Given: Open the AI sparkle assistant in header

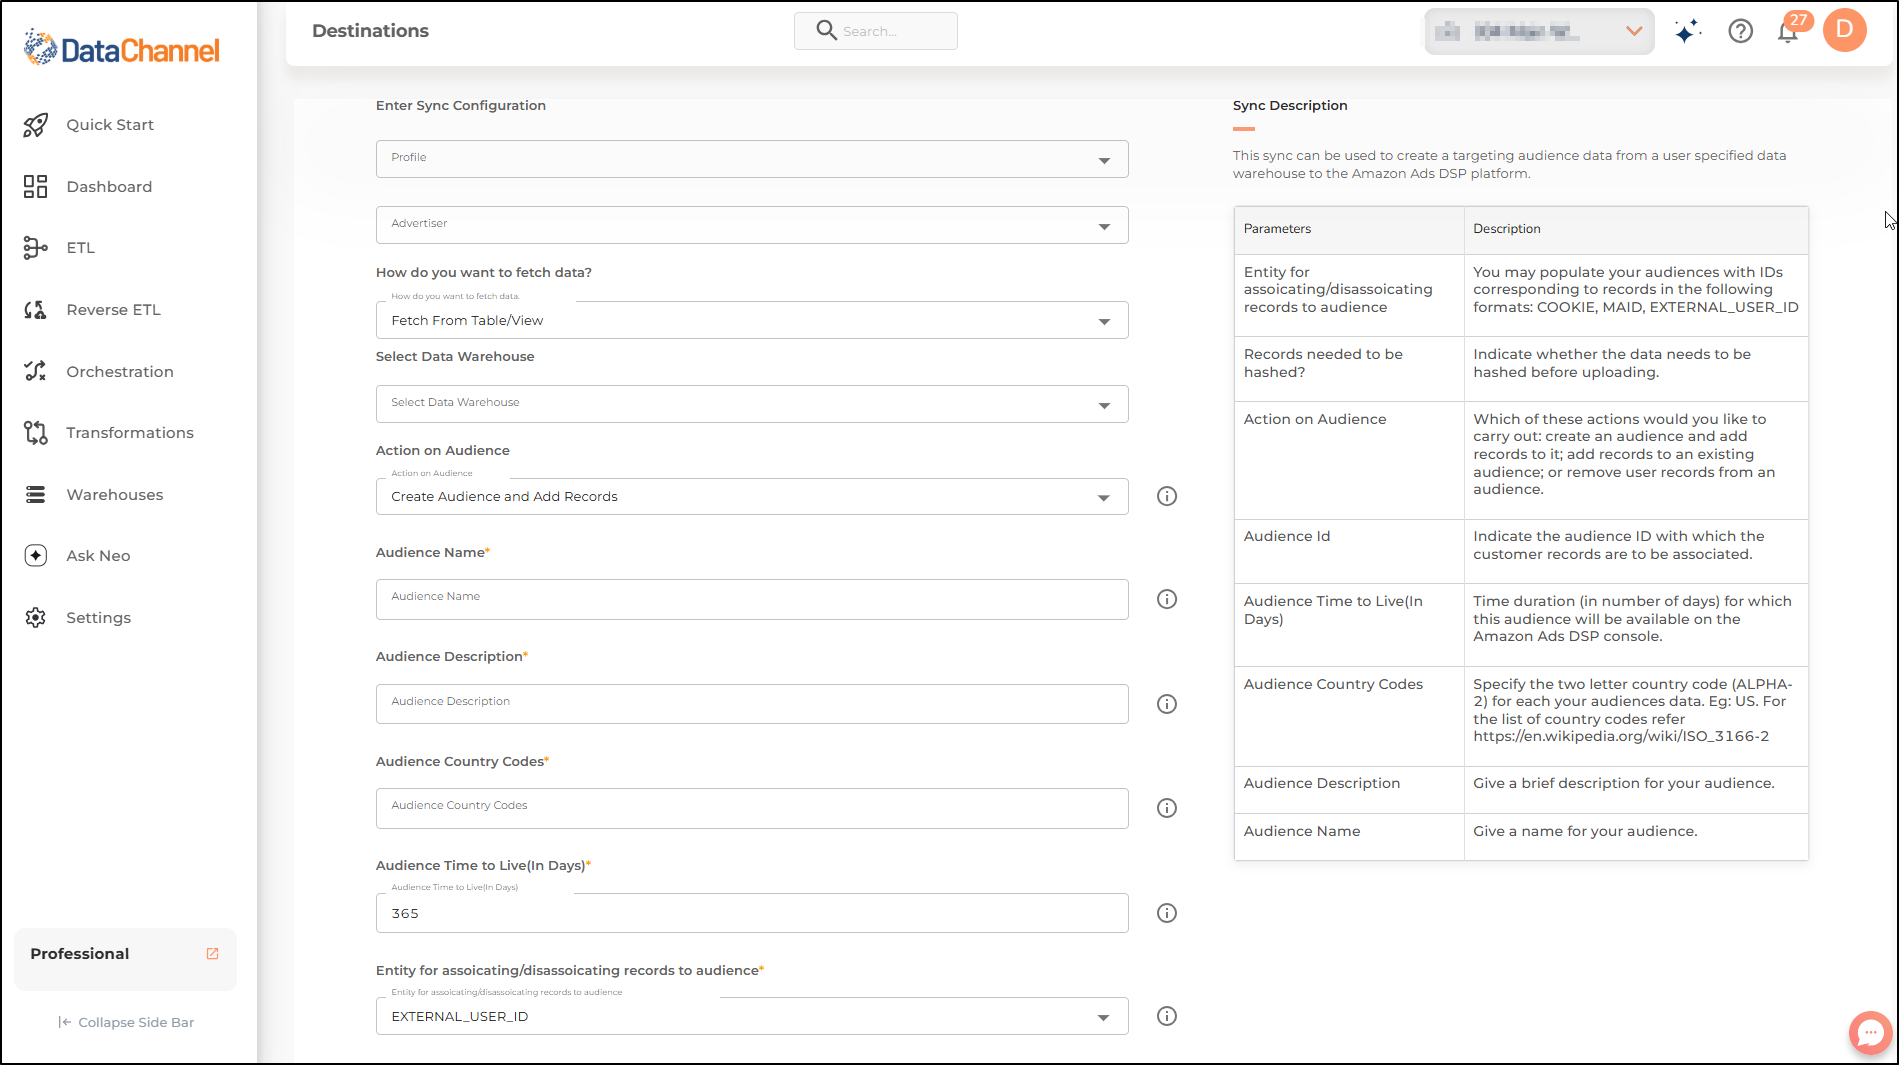Looking at the screenshot, I should coord(1688,32).
